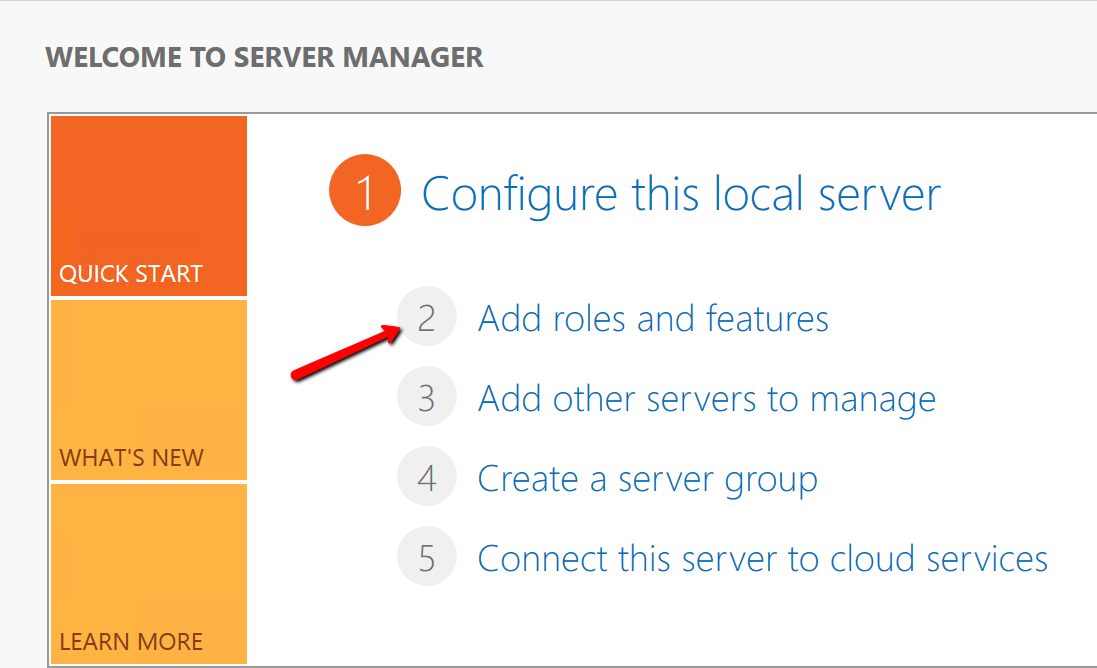Image resolution: width=1097 pixels, height=668 pixels.
Task: Click the step 5 number circle
Action: tap(427, 557)
